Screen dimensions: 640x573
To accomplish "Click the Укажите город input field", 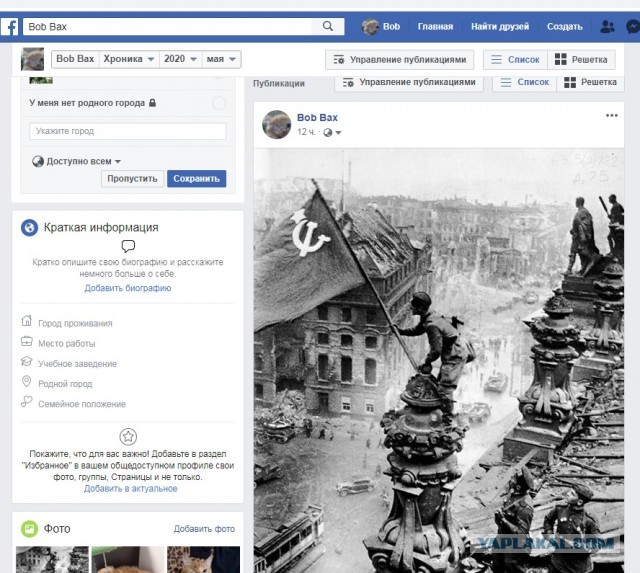I will (127, 131).
